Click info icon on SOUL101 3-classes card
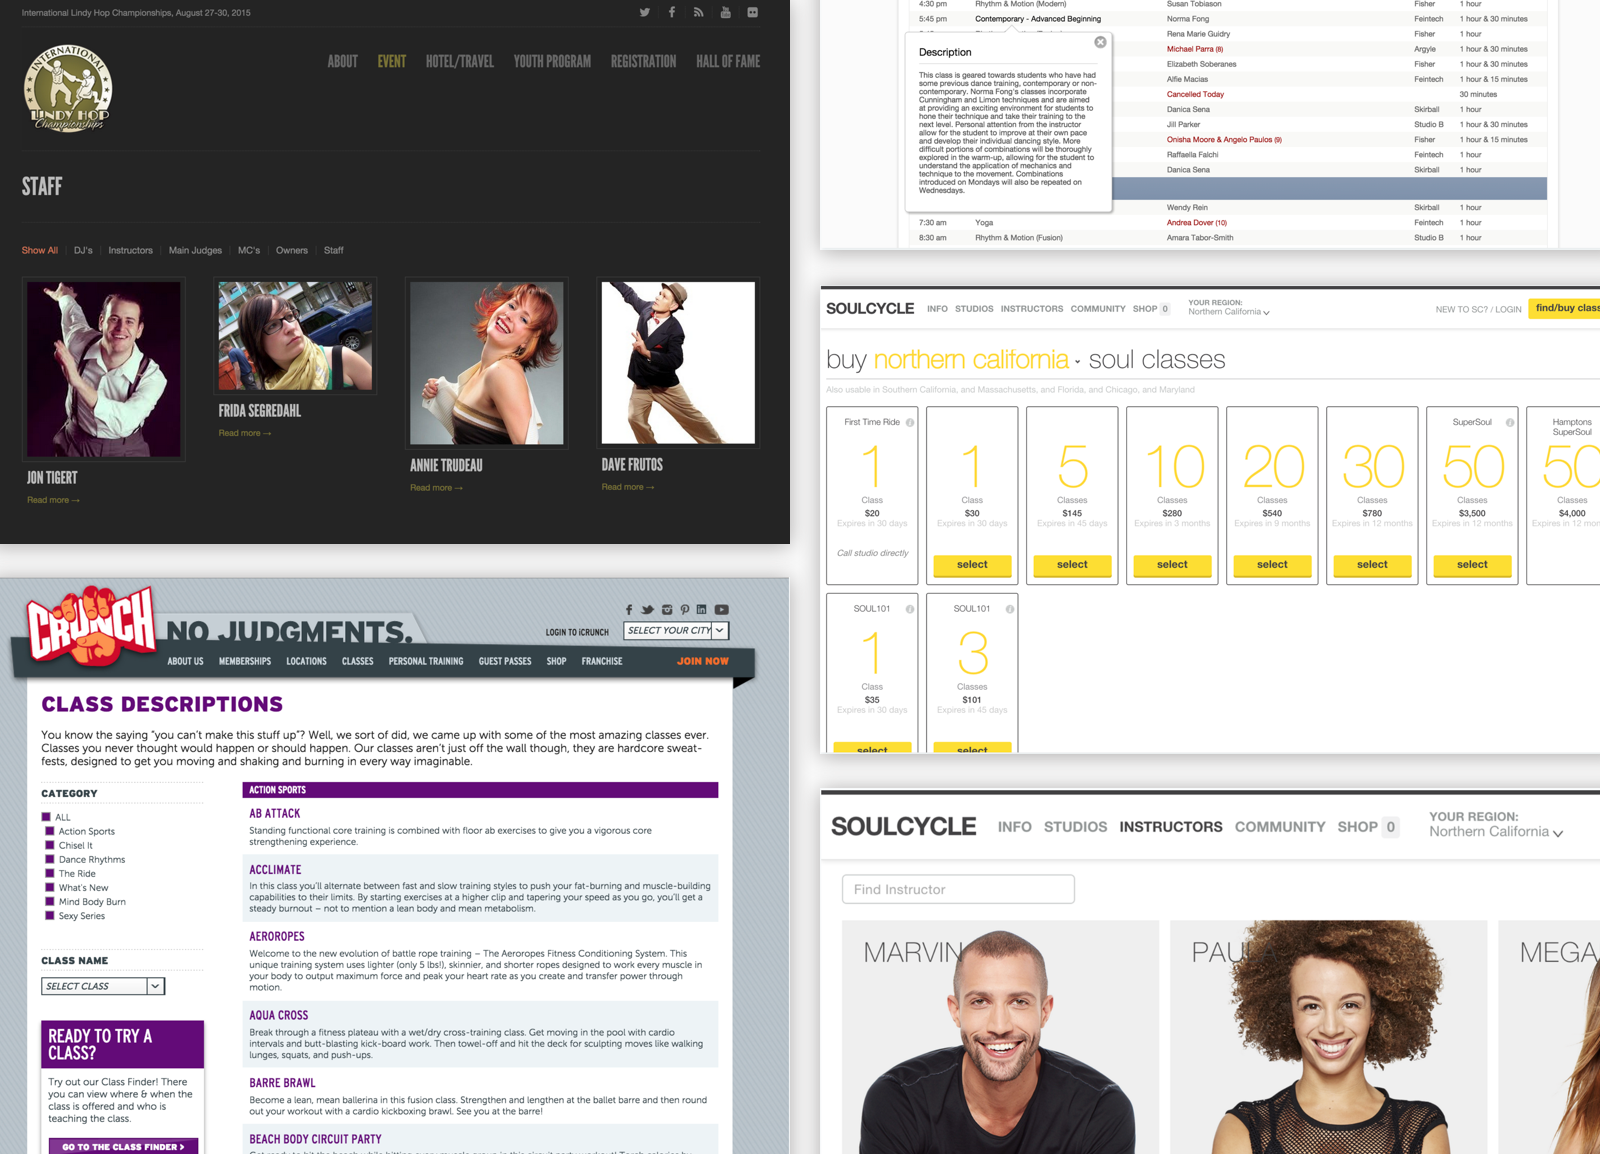The image size is (1600, 1154). click(x=1010, y=609)
